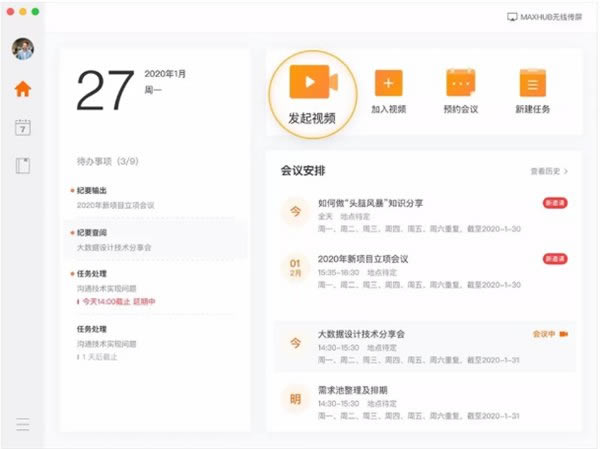Screen dimensions: 600x449
Task: Click the 明 badge beside 需求池整理及排期
Action: click(295, 399)
